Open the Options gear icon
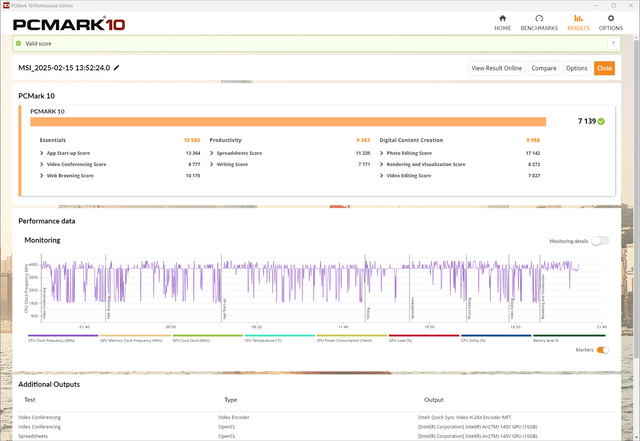Image resolution: width=640 pixels, height=441 pixels. click(x=611, y=18)
